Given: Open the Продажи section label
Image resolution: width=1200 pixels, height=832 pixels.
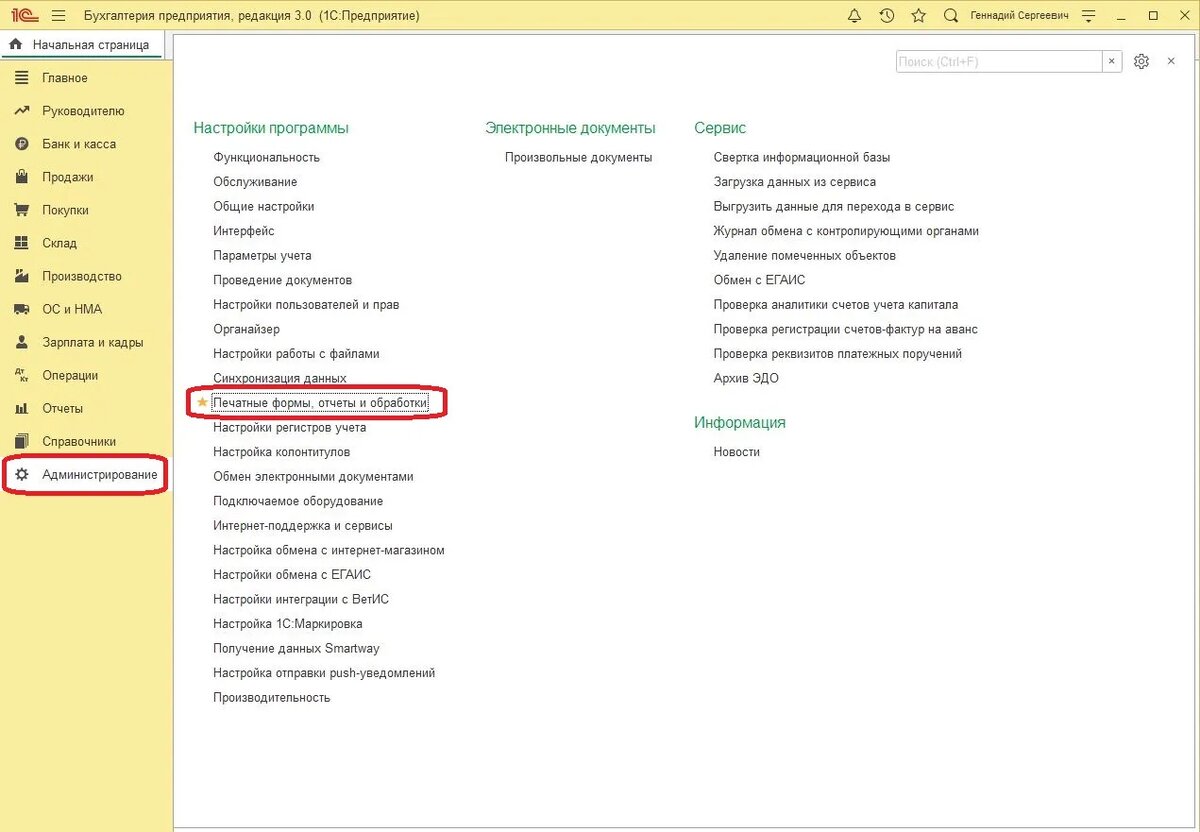Looking at the screenshot, I should click(x=68, y=177).
